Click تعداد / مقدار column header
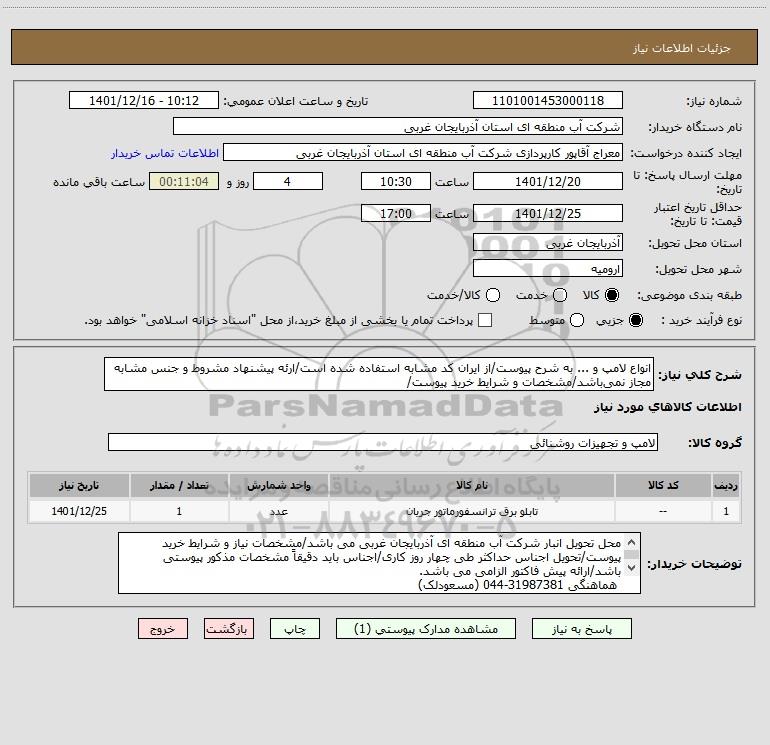Viewport: 770px width, 745px height. pos(179,485)
